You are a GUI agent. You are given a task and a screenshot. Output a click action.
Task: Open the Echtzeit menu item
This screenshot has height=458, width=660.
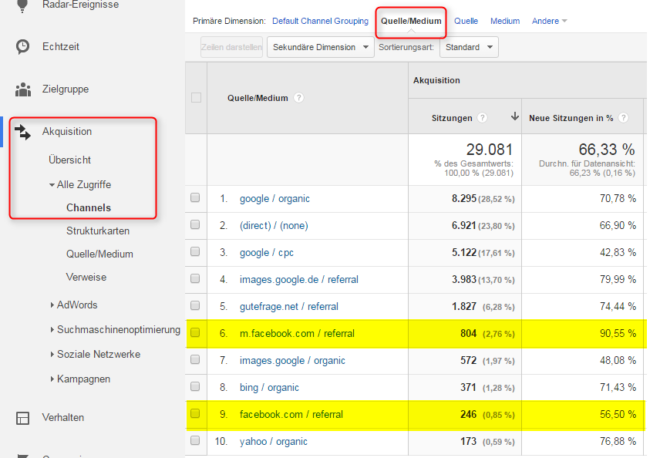[x=60, y=47]
